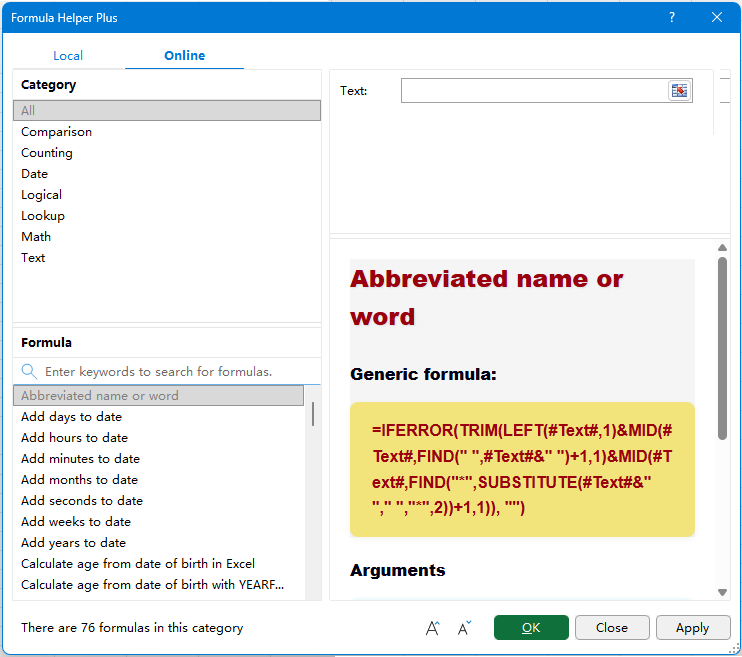This screenshot has width=742, height=657.
Task: Click the formula list scrollbar thumb
Action: [313, 414]
